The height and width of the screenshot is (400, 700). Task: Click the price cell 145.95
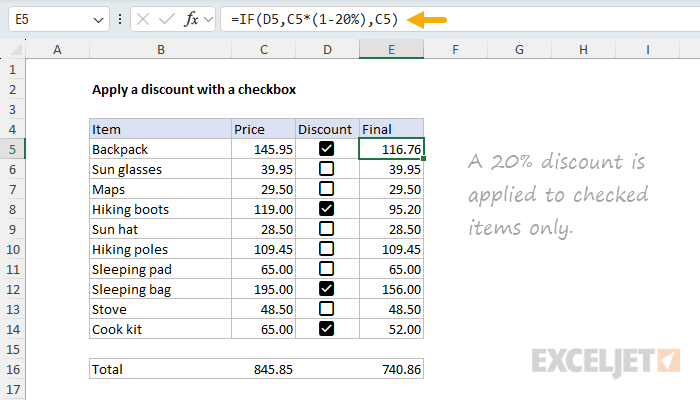point(263,149)
